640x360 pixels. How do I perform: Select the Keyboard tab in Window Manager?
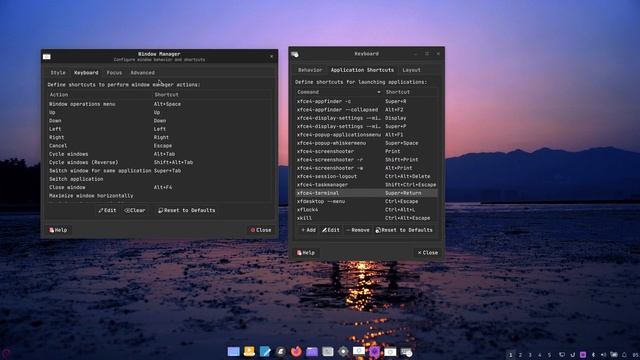[86, 73]
